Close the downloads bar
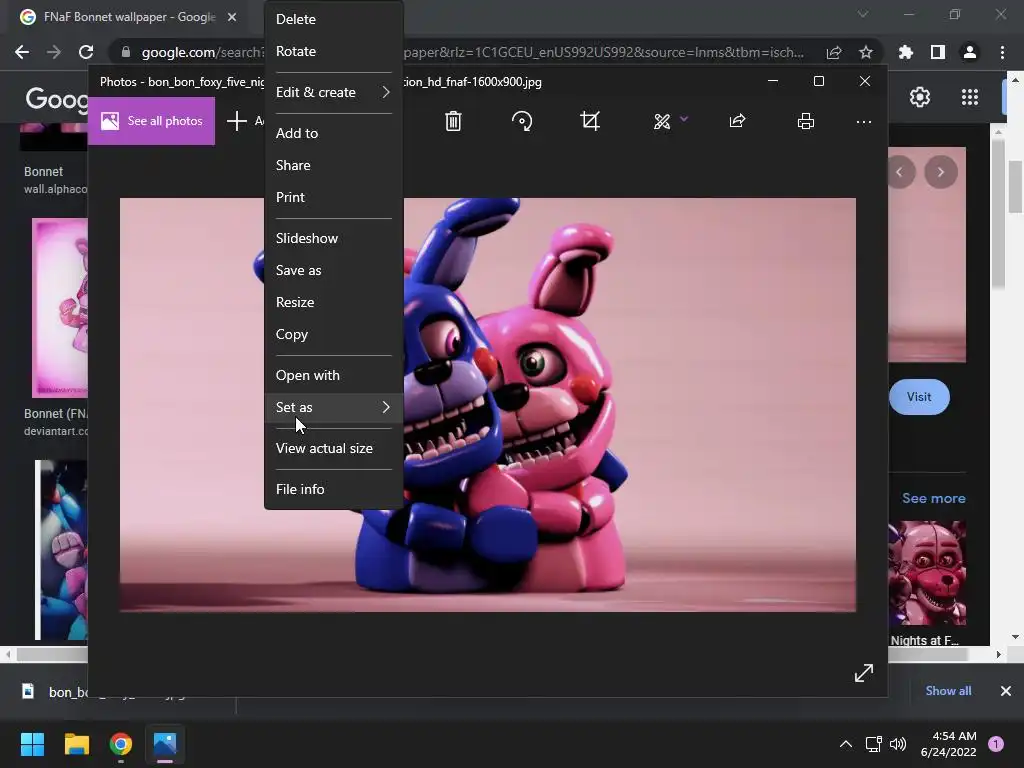 (x=1005, y=690)
